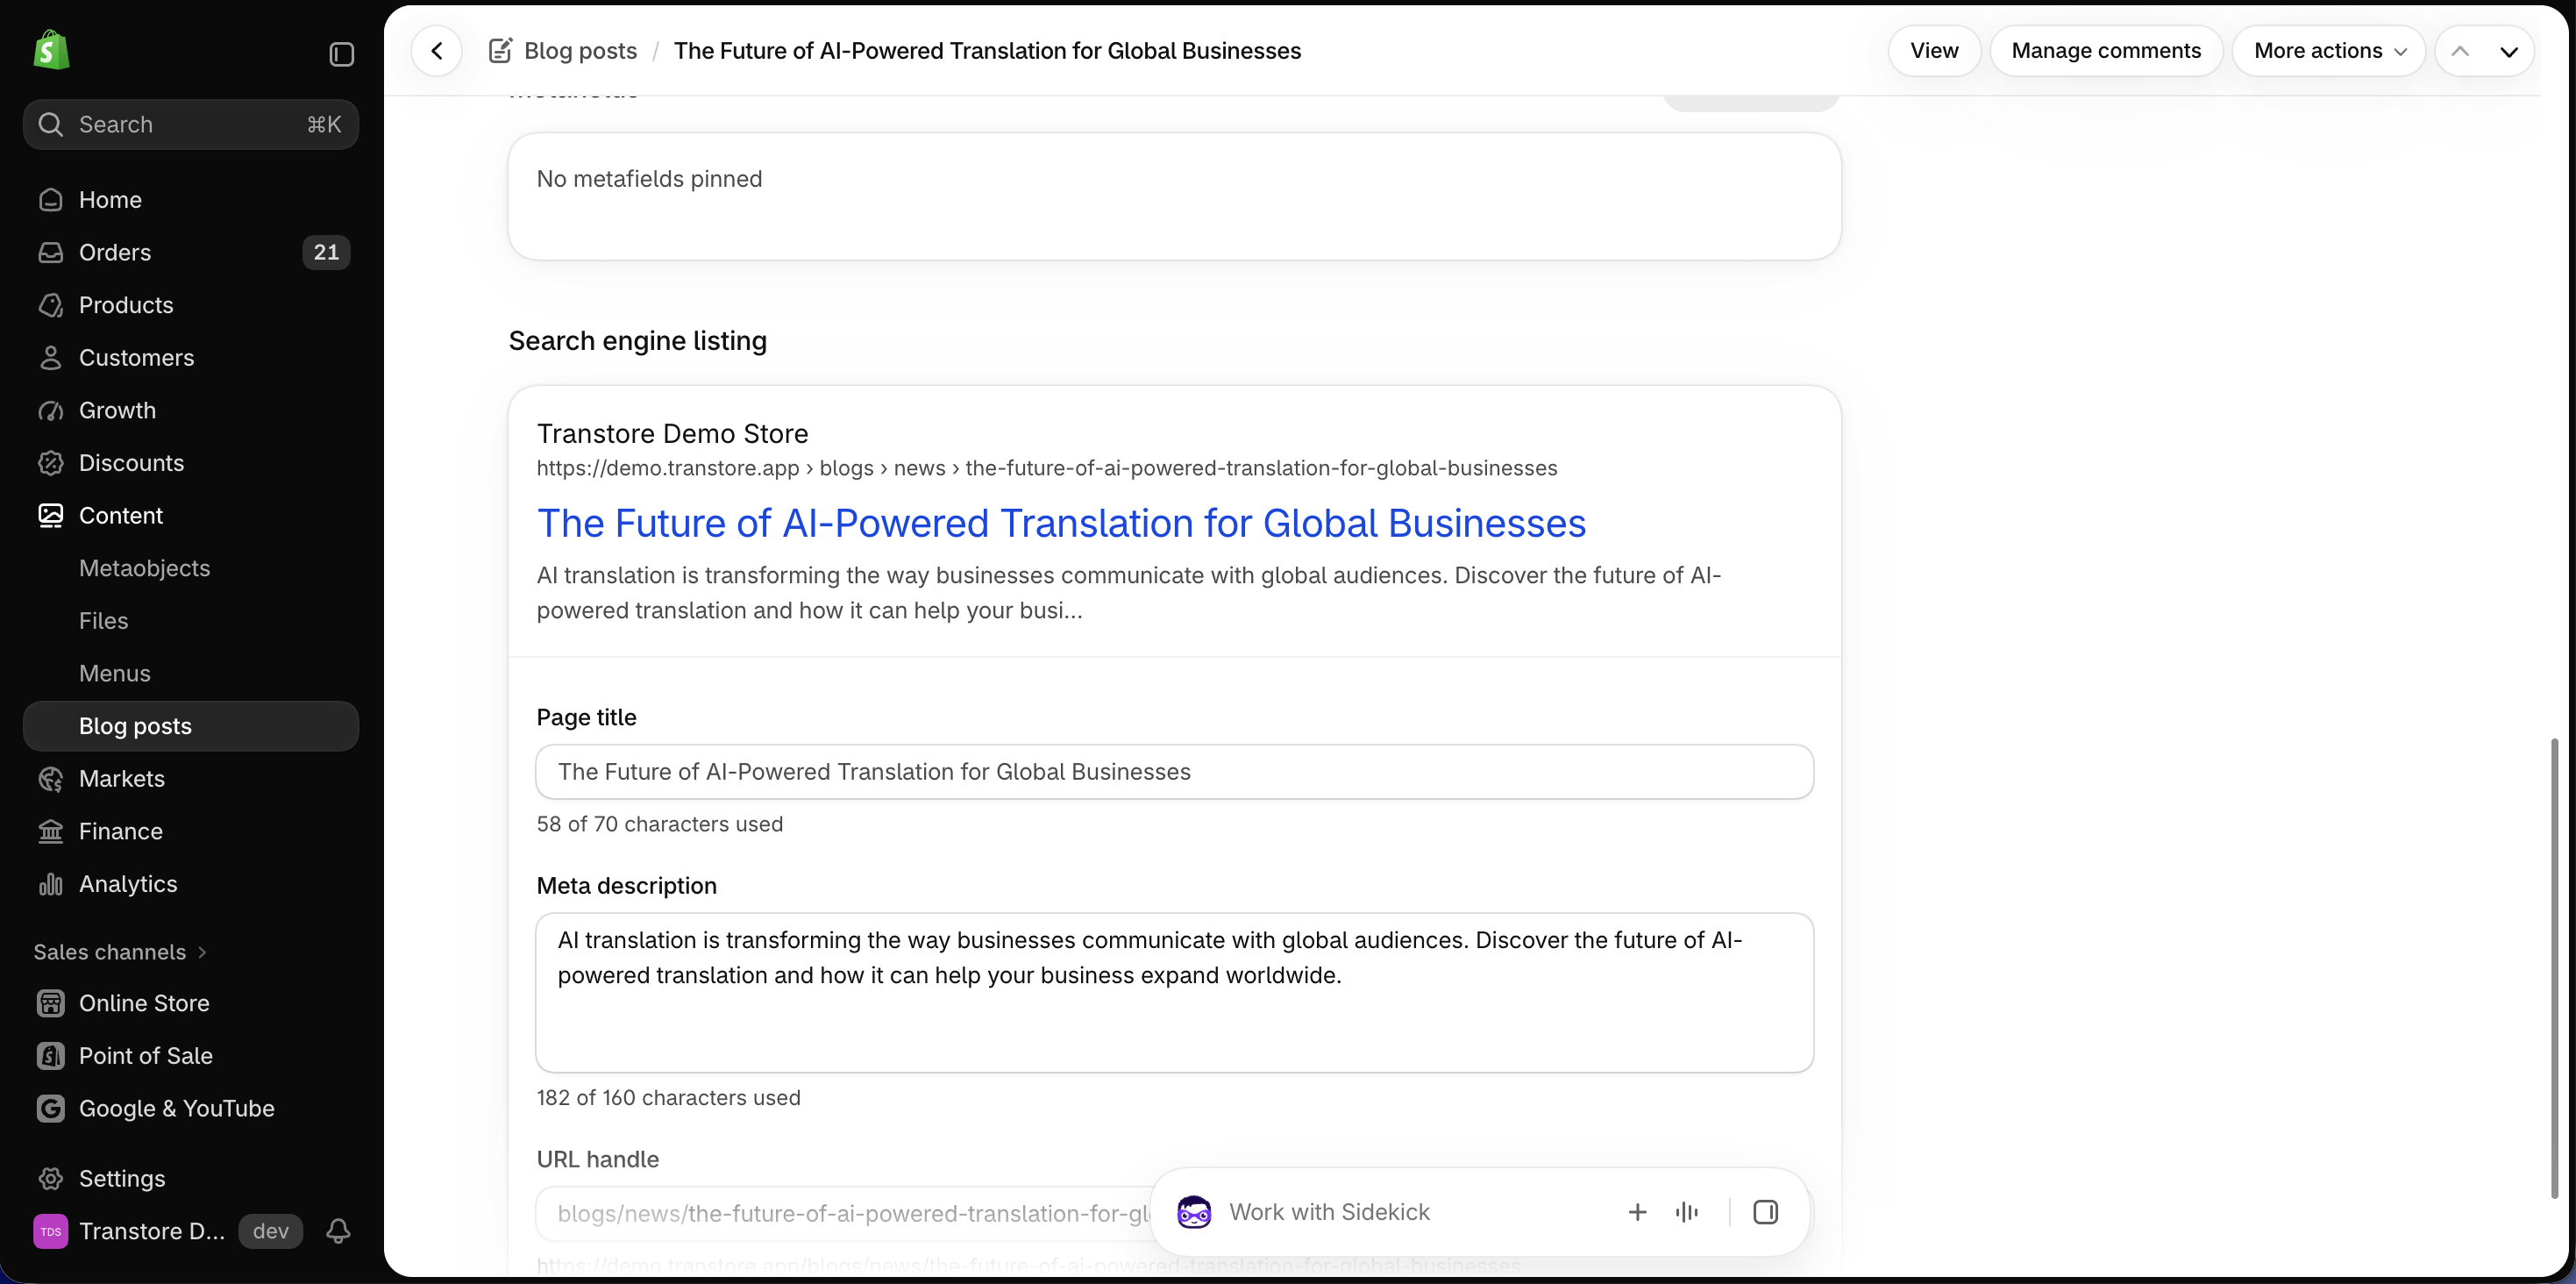Open Markets in the sidebar
This screenshot has height=1284, width=2576.
point(190,778)
